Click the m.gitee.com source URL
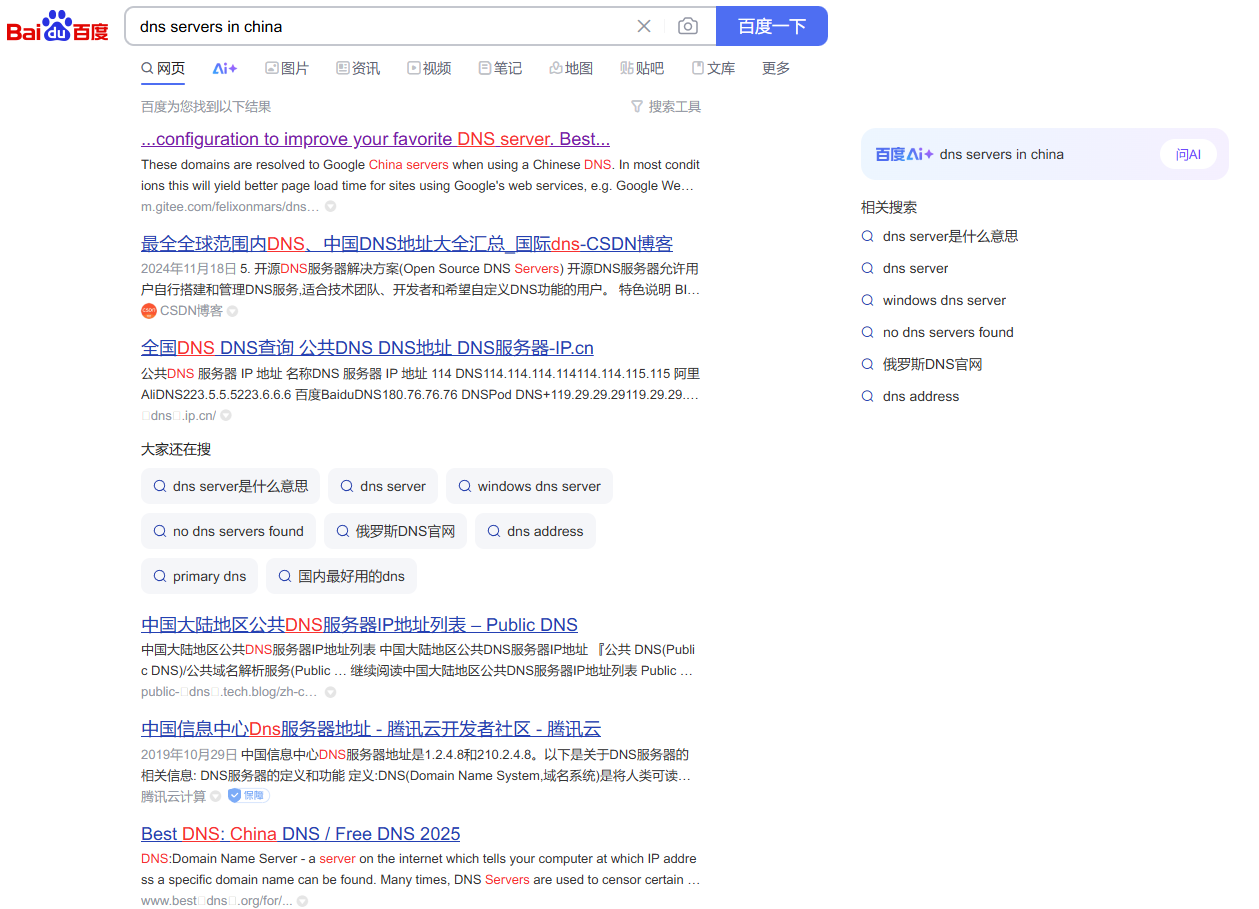The width and height of the screenshot is (1259, 909). (x=230, y=207)
